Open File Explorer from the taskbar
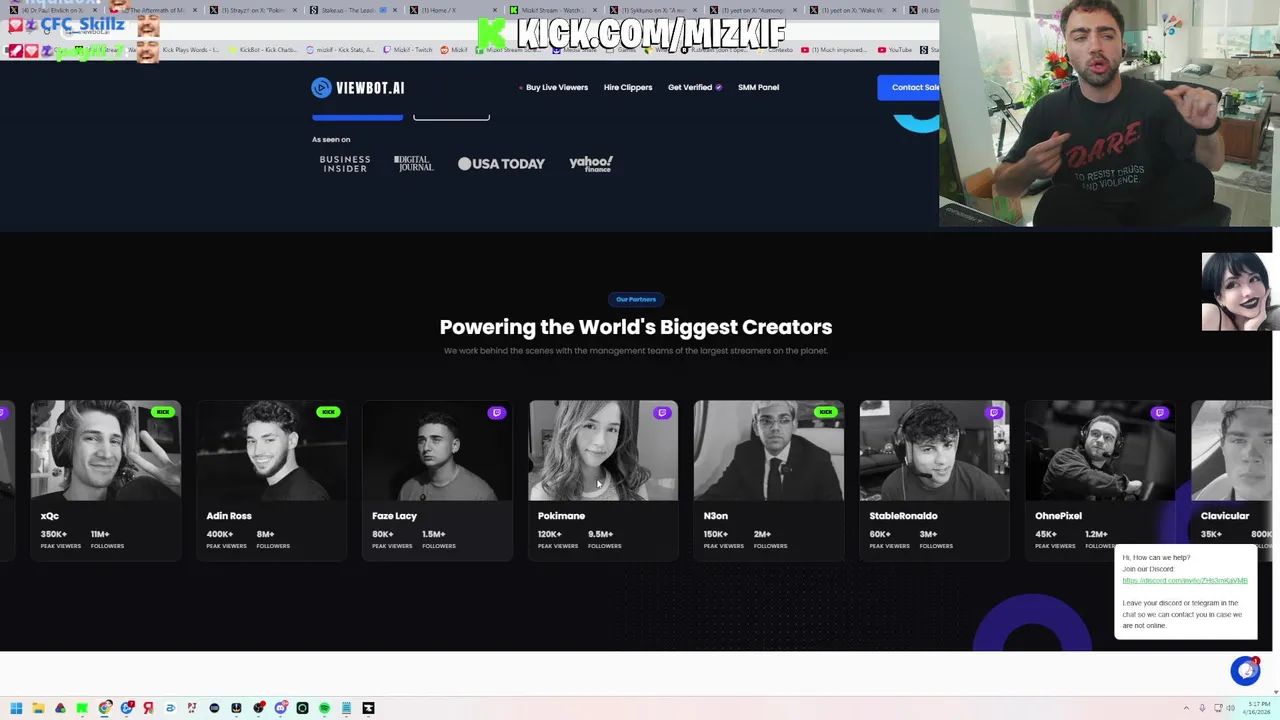 pos(38,708)
